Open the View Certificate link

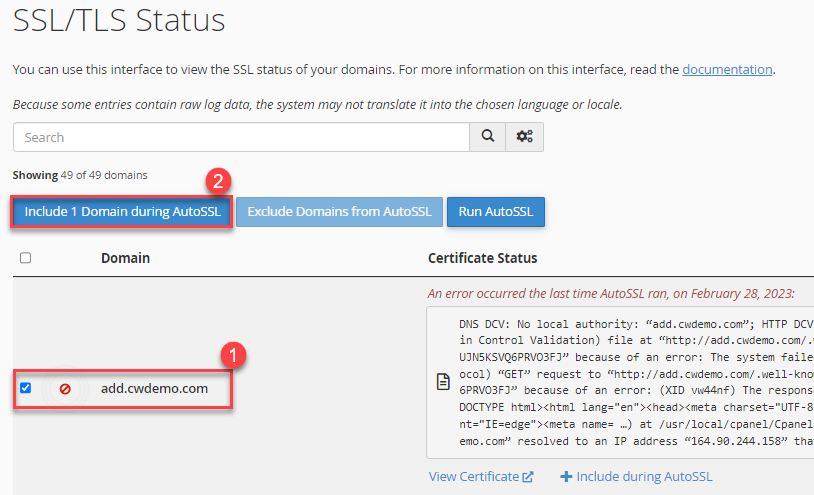[x=474, y=477]
